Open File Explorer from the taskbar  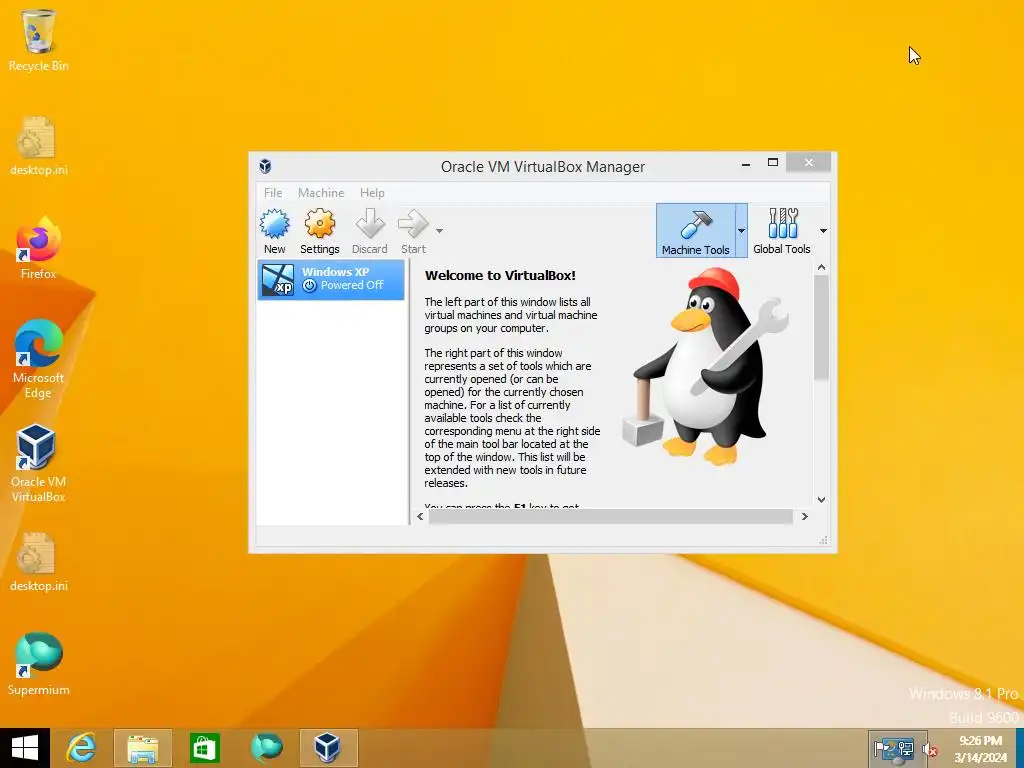point(142,748)
